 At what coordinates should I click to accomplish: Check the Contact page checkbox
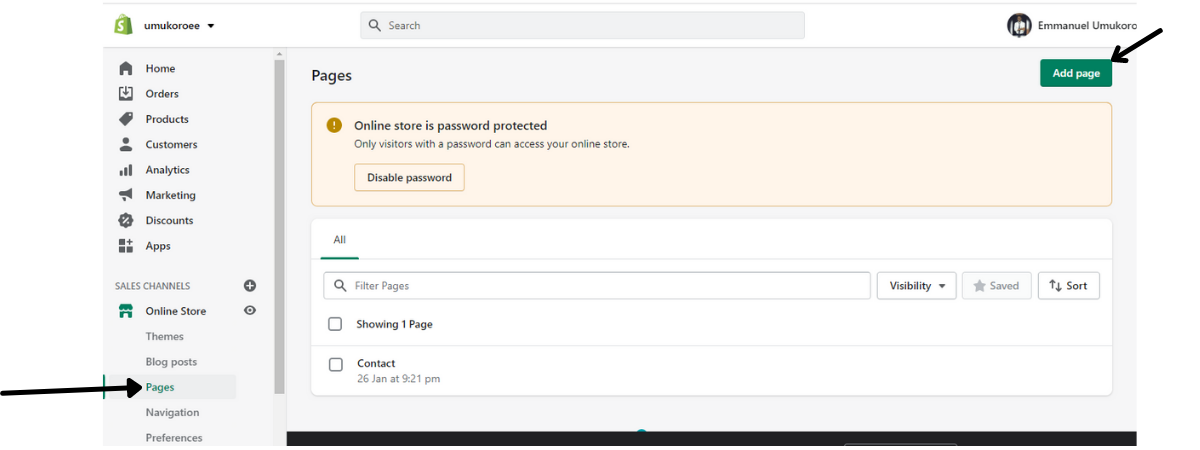tap(336, 364)
